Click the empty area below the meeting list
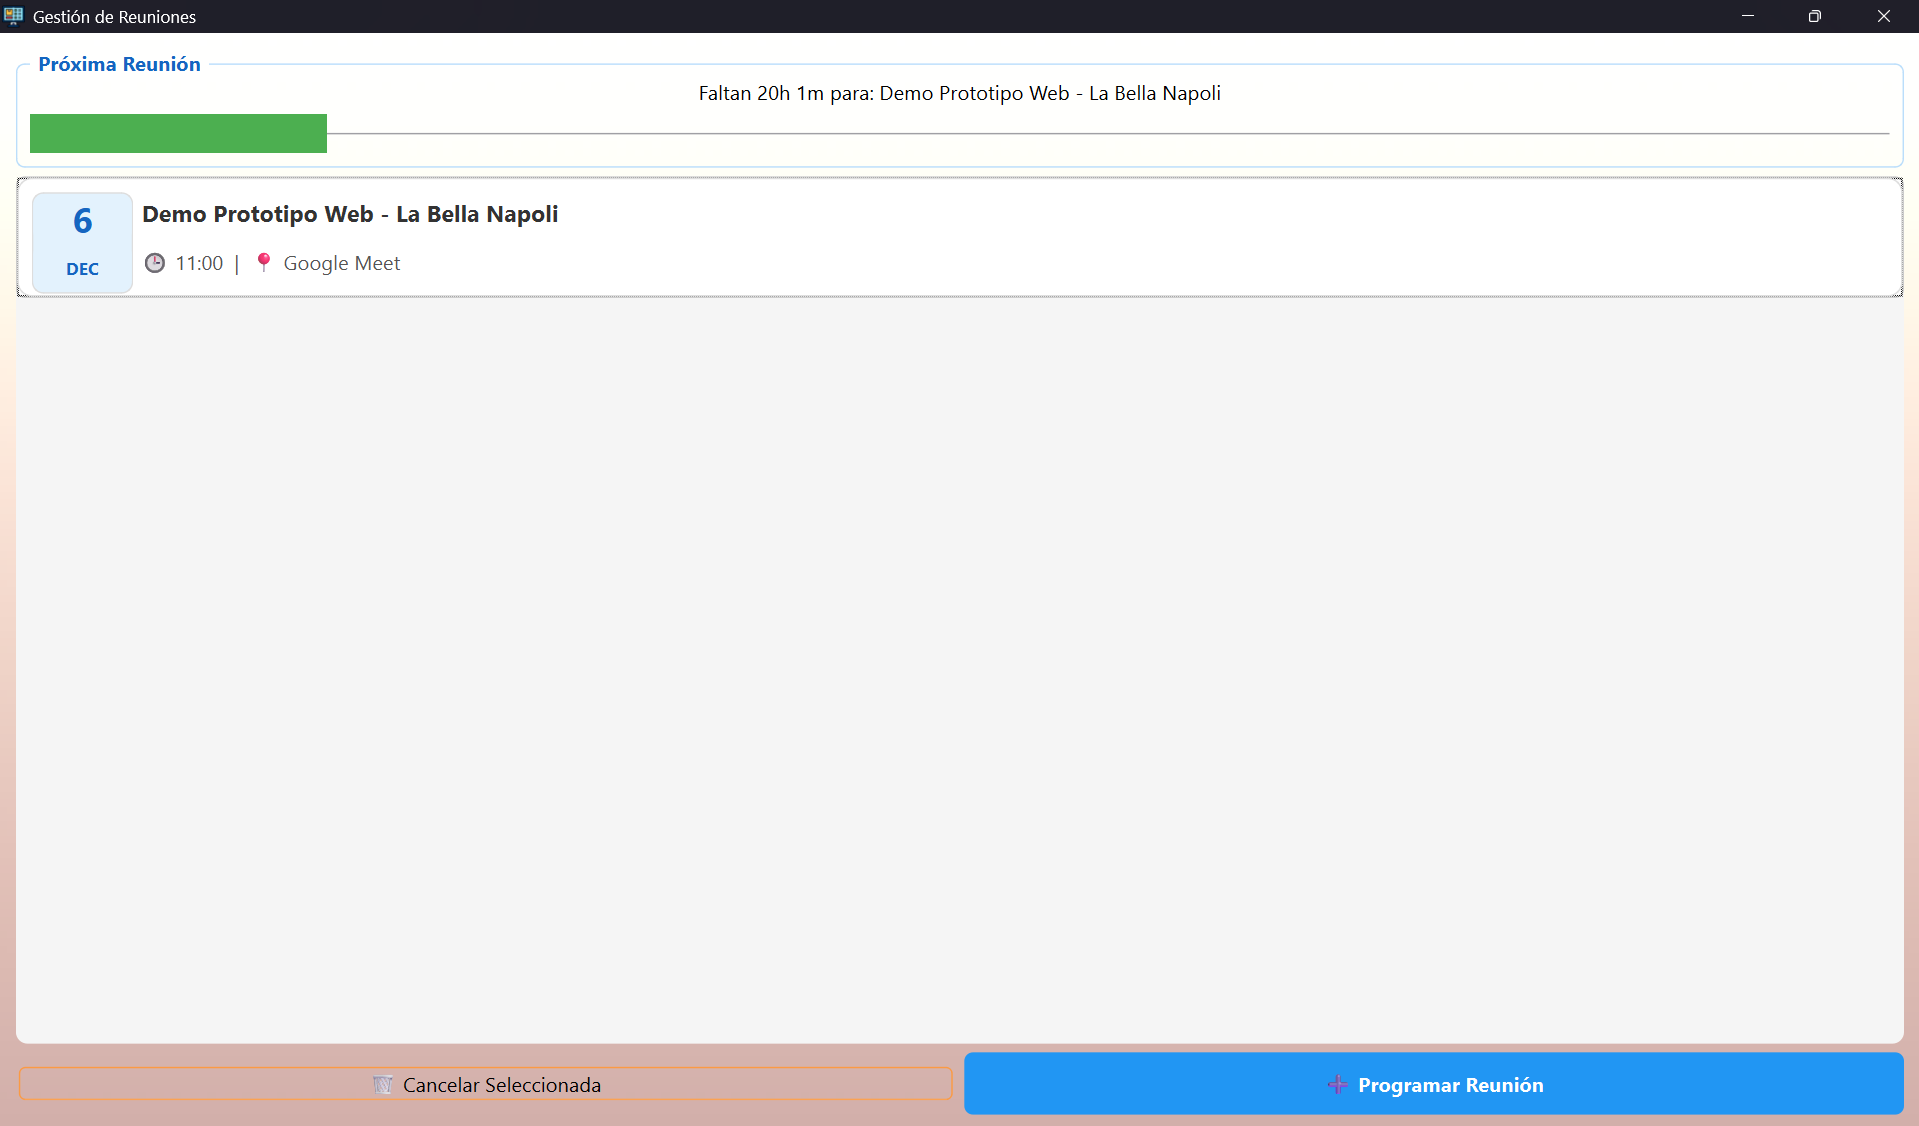Image resolution: width=1919 pixels, height=1126 pixels. 959,670
